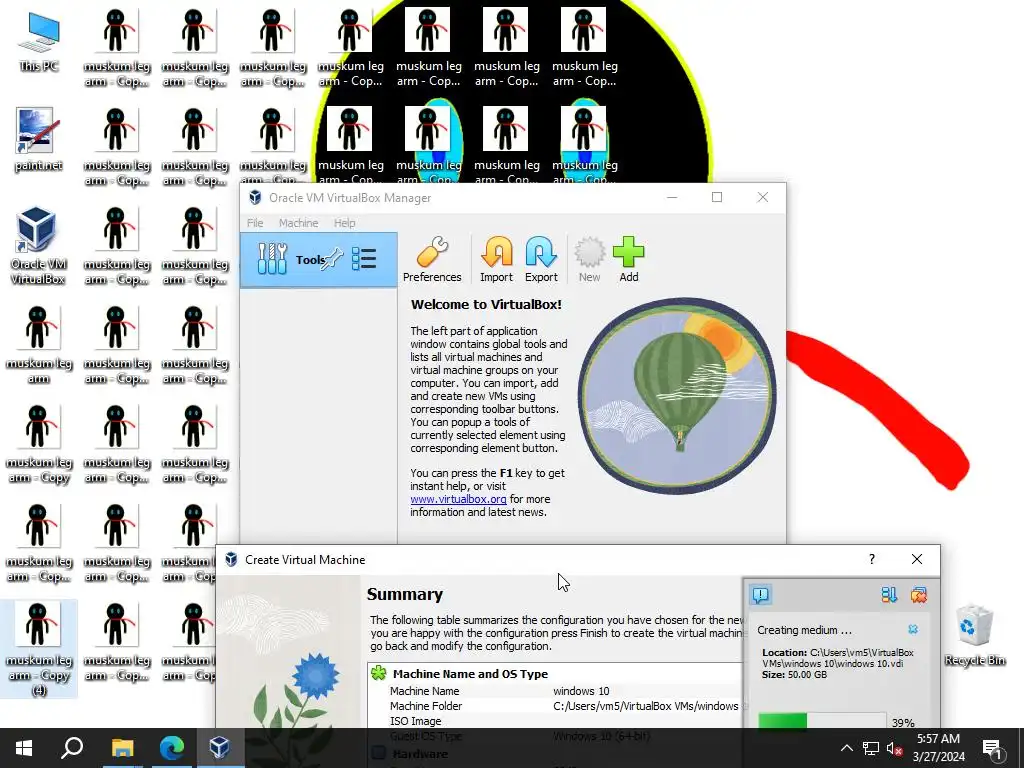Click the muted volume tray icon
This screenshot has height=768, width=1024.
pyautogui.click(x=895, y=748)
